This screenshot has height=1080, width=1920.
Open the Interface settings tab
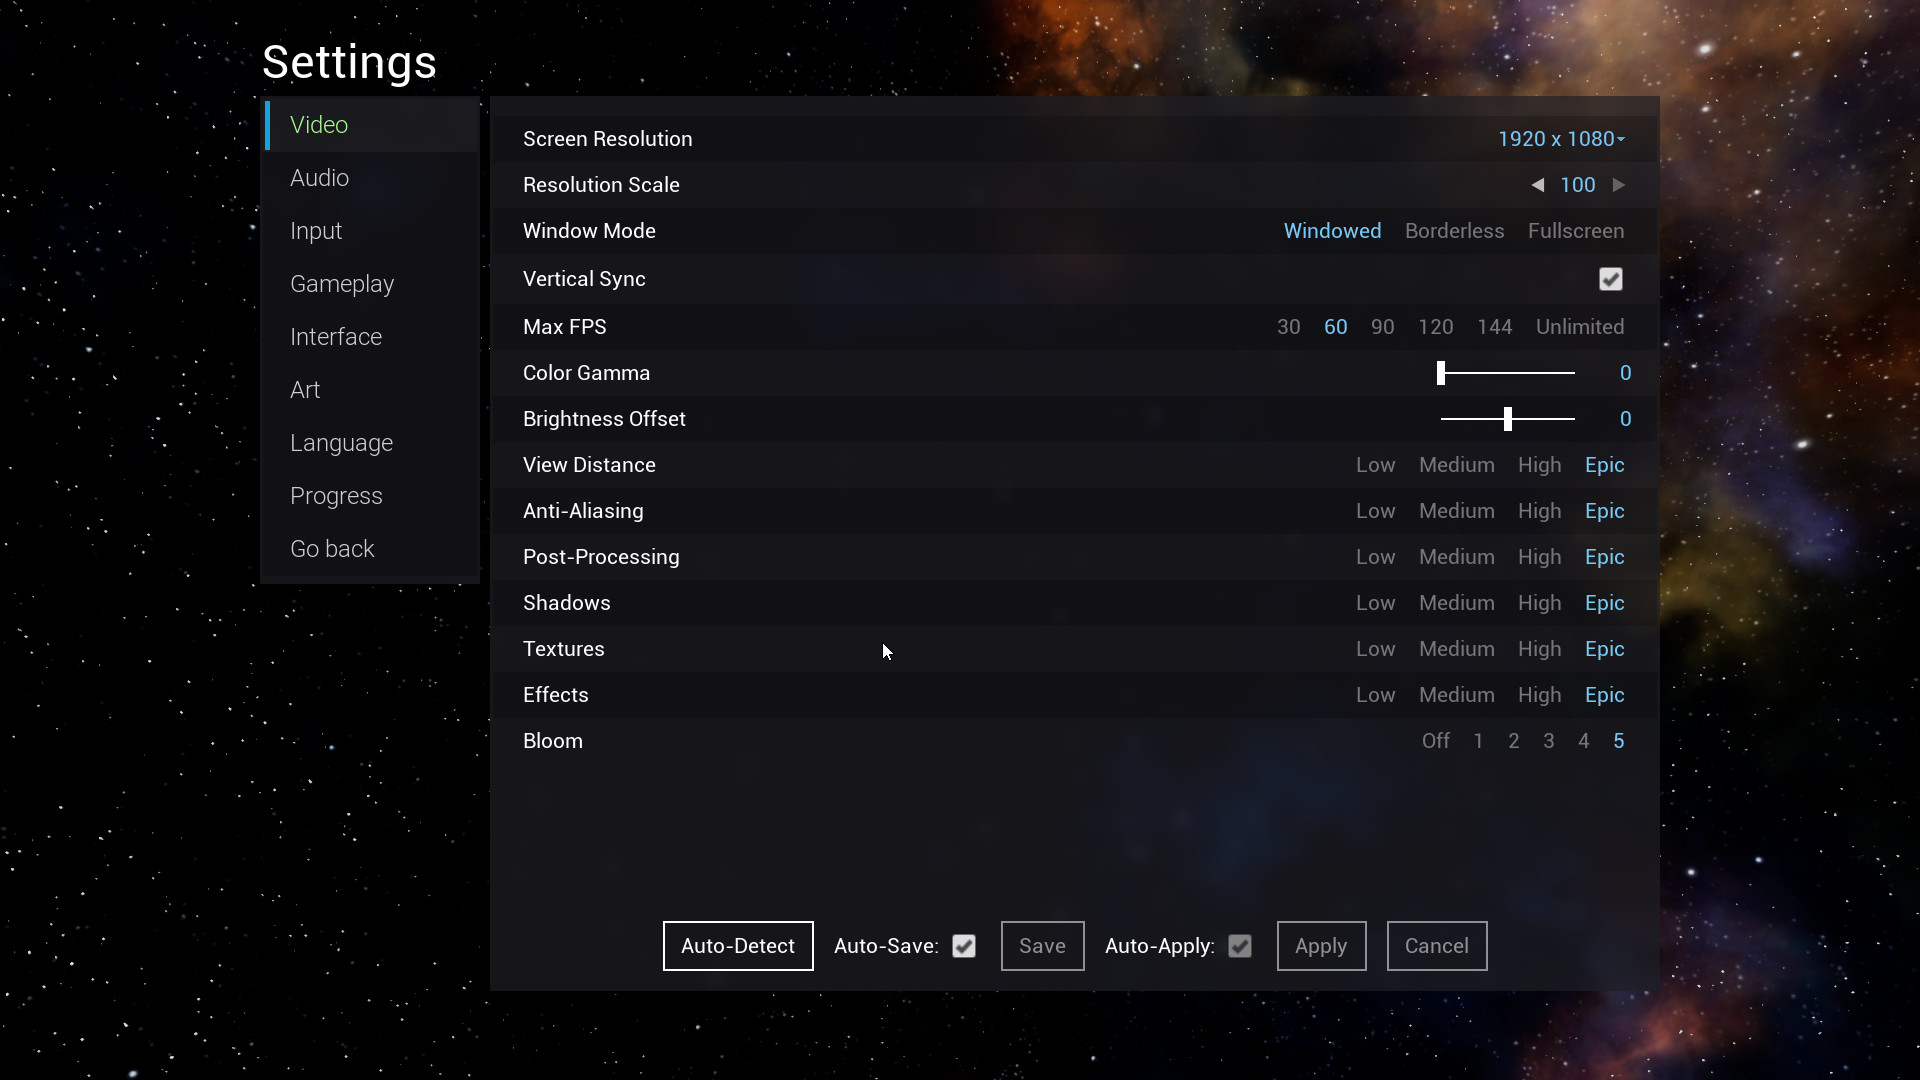[336, 337]
